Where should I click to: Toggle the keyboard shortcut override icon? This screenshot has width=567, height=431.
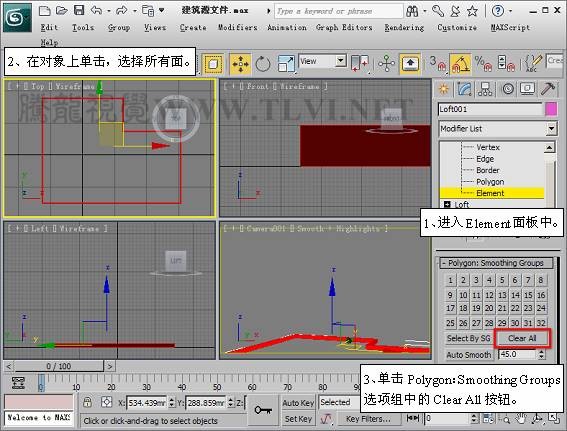pyautogui.click(x=410, y=64)
